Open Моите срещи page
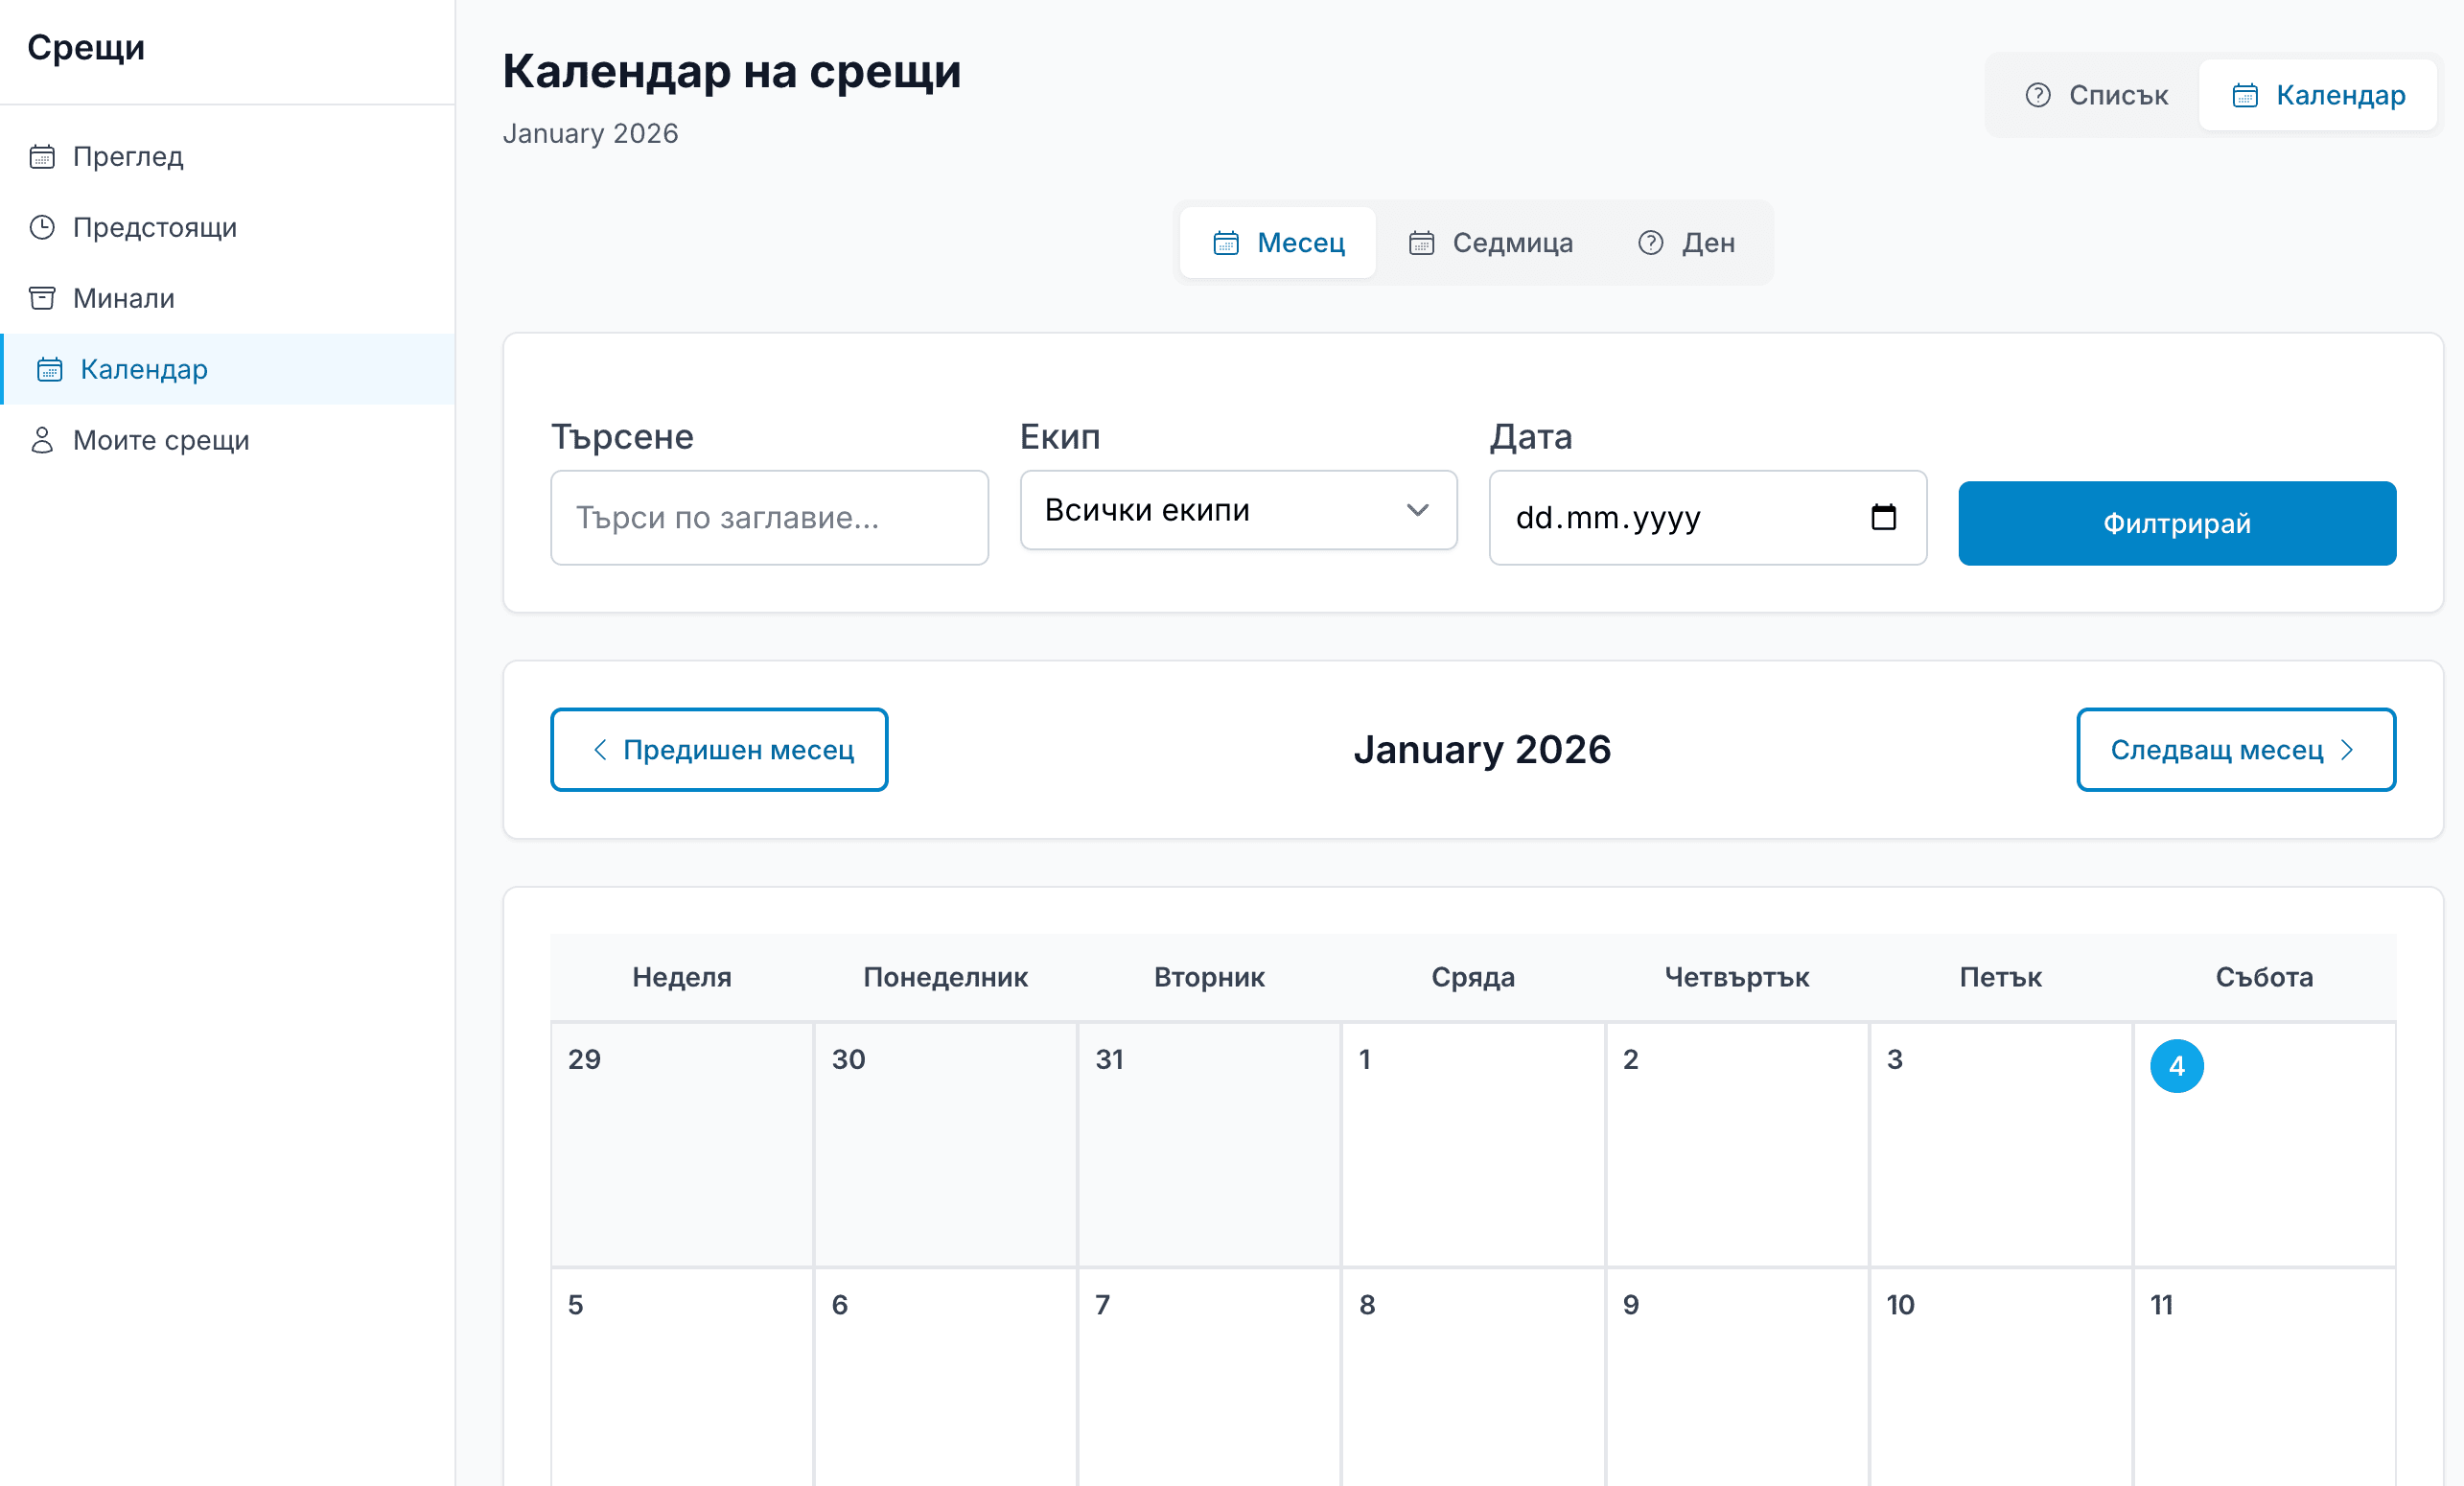This screenshot has width=2464, height=1486. (228, 440)
